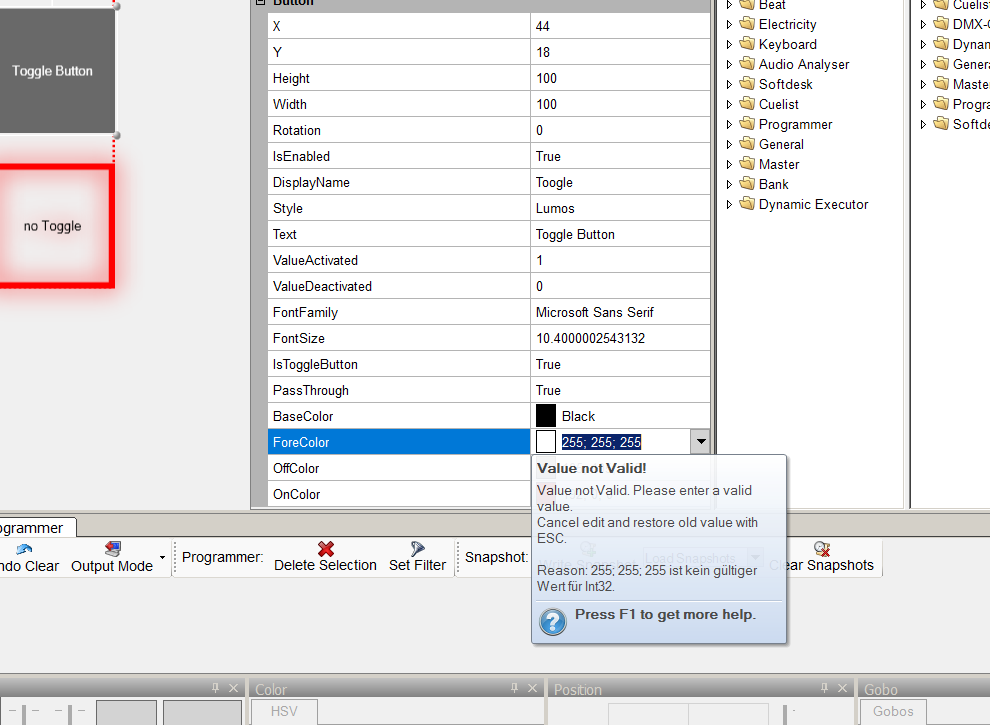This screenshot has height=725, width=990.
Task: Click the Delete Selection red X icon
Action: [325, 548]
